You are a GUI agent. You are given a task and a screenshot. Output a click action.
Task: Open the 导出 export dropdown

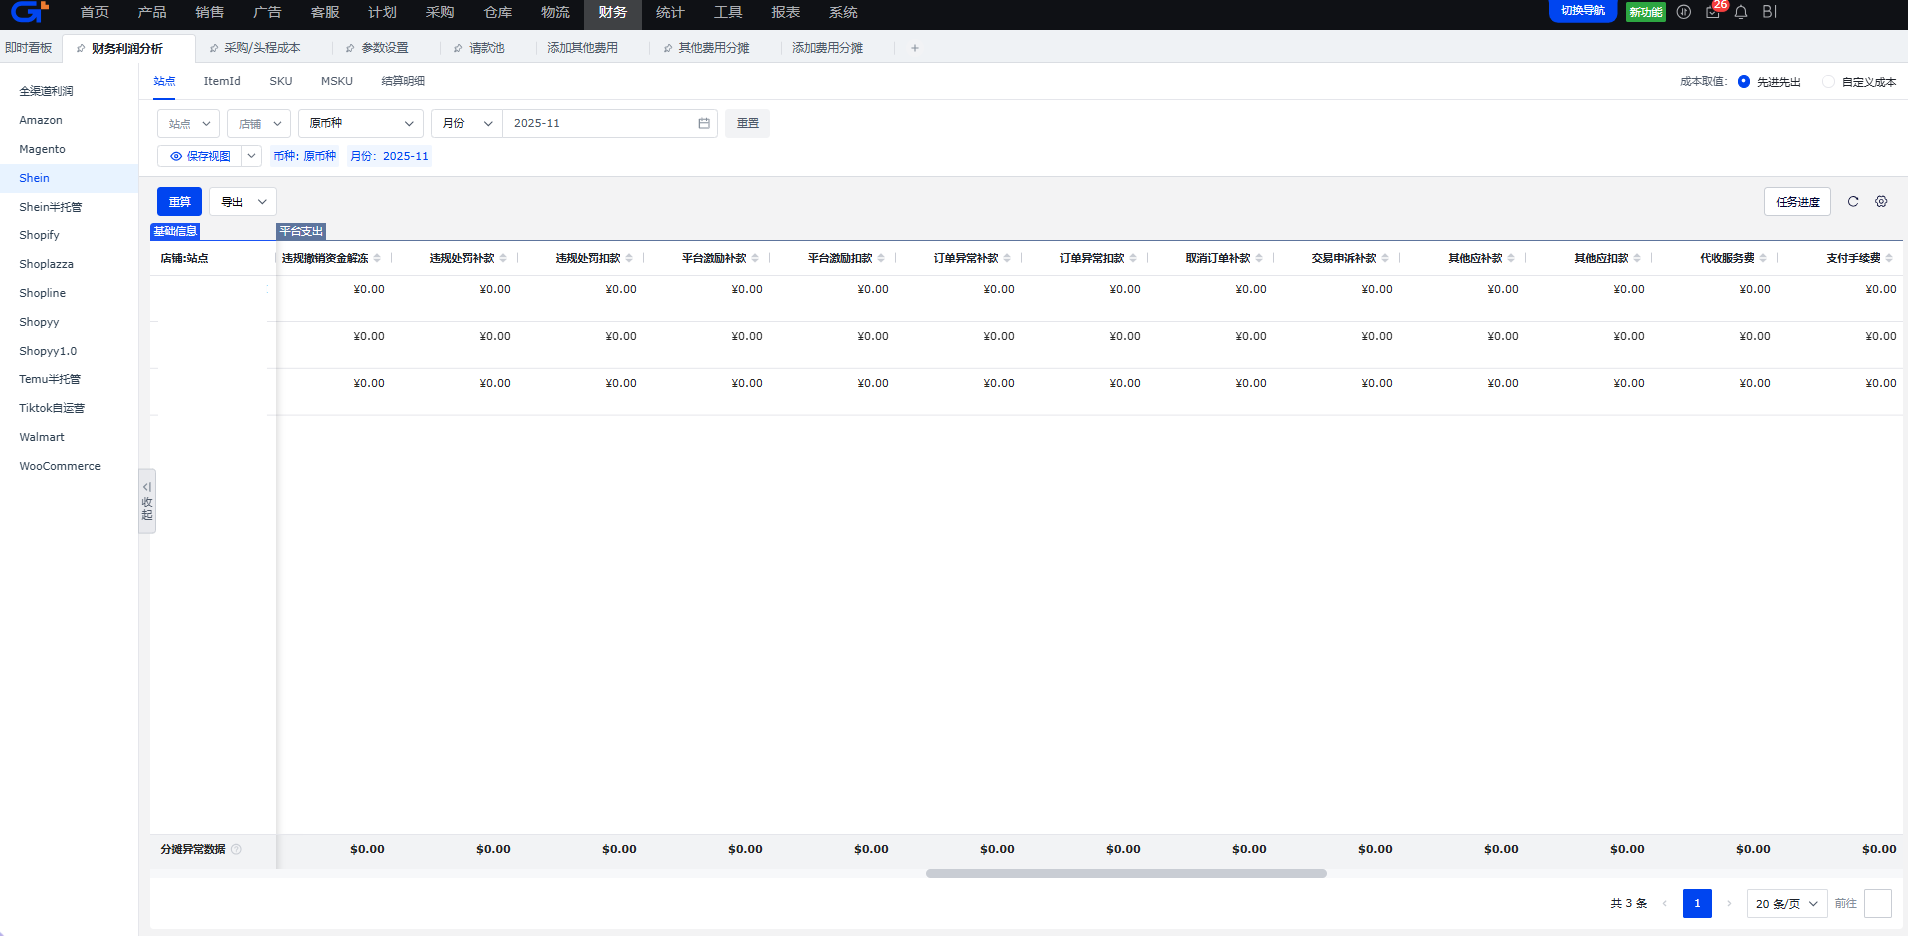(243, 202)
